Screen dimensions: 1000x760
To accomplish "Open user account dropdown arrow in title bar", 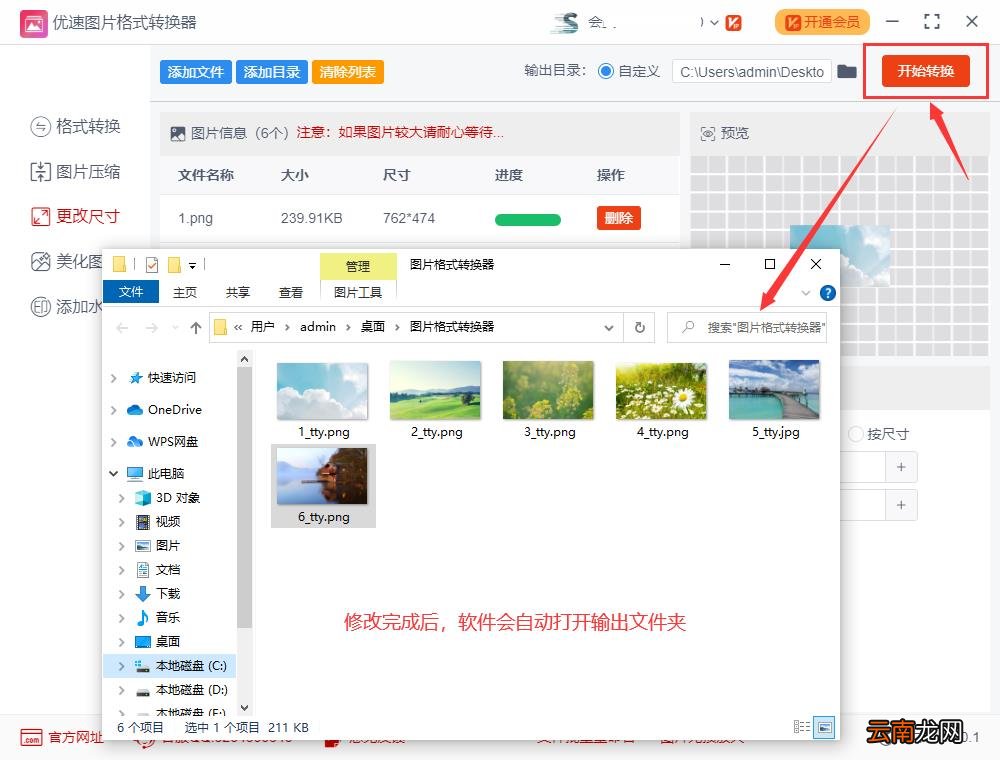I will (x=714, y=23).
